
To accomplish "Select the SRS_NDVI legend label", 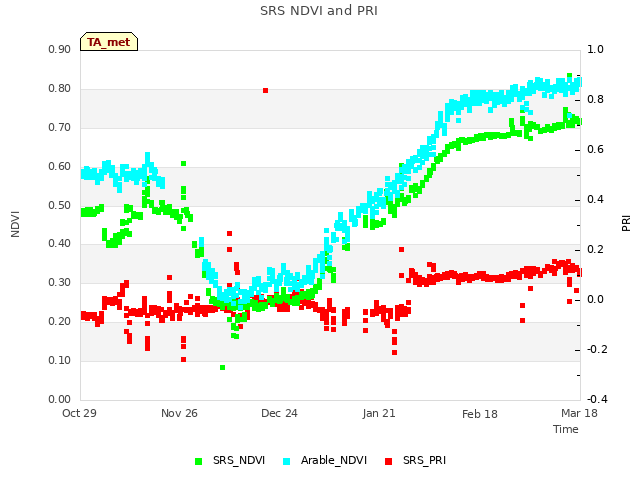I will (x=239, y=460).
